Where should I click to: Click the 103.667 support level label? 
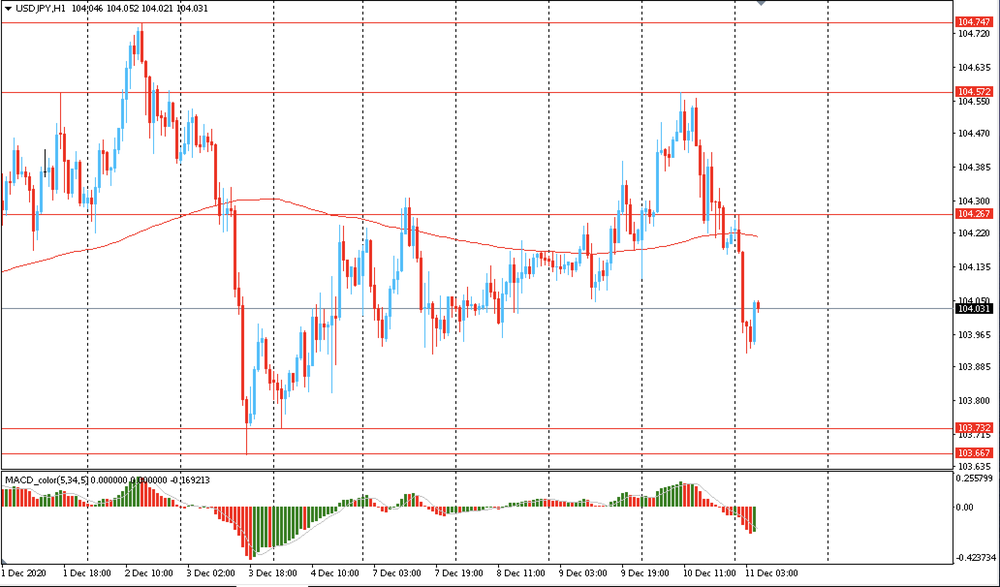pos(974,453)
